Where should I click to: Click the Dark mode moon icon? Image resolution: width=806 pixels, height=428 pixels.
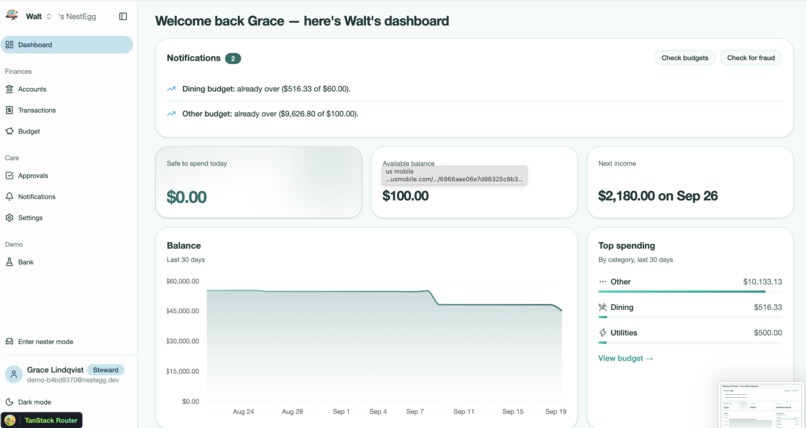pyautogui.click(x=9, y=402)
